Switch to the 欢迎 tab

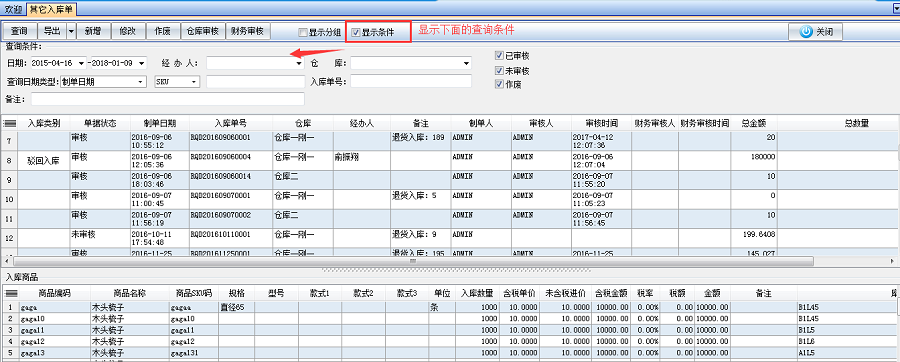tap(13, 9)
